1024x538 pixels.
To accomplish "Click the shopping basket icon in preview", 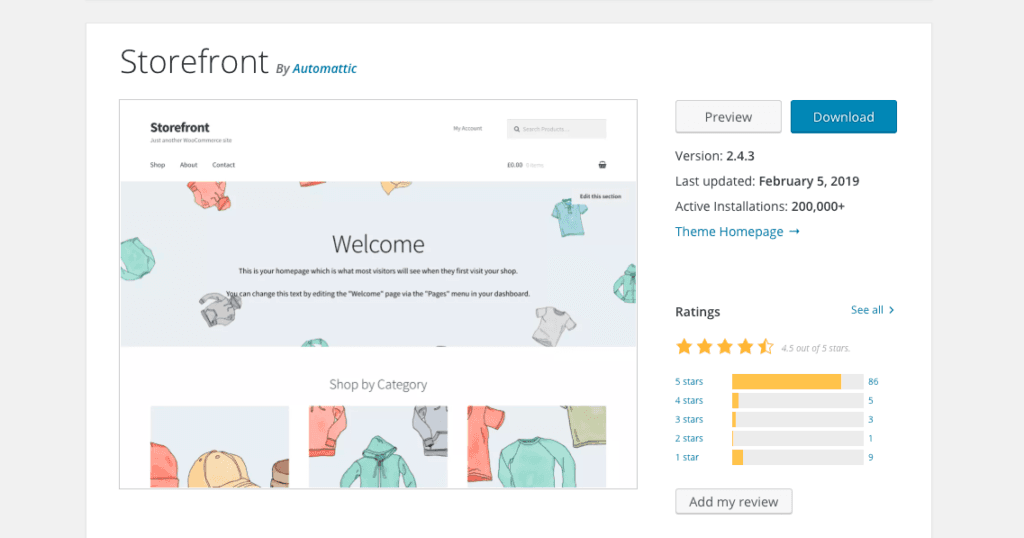I will click(x=602, y=165).
